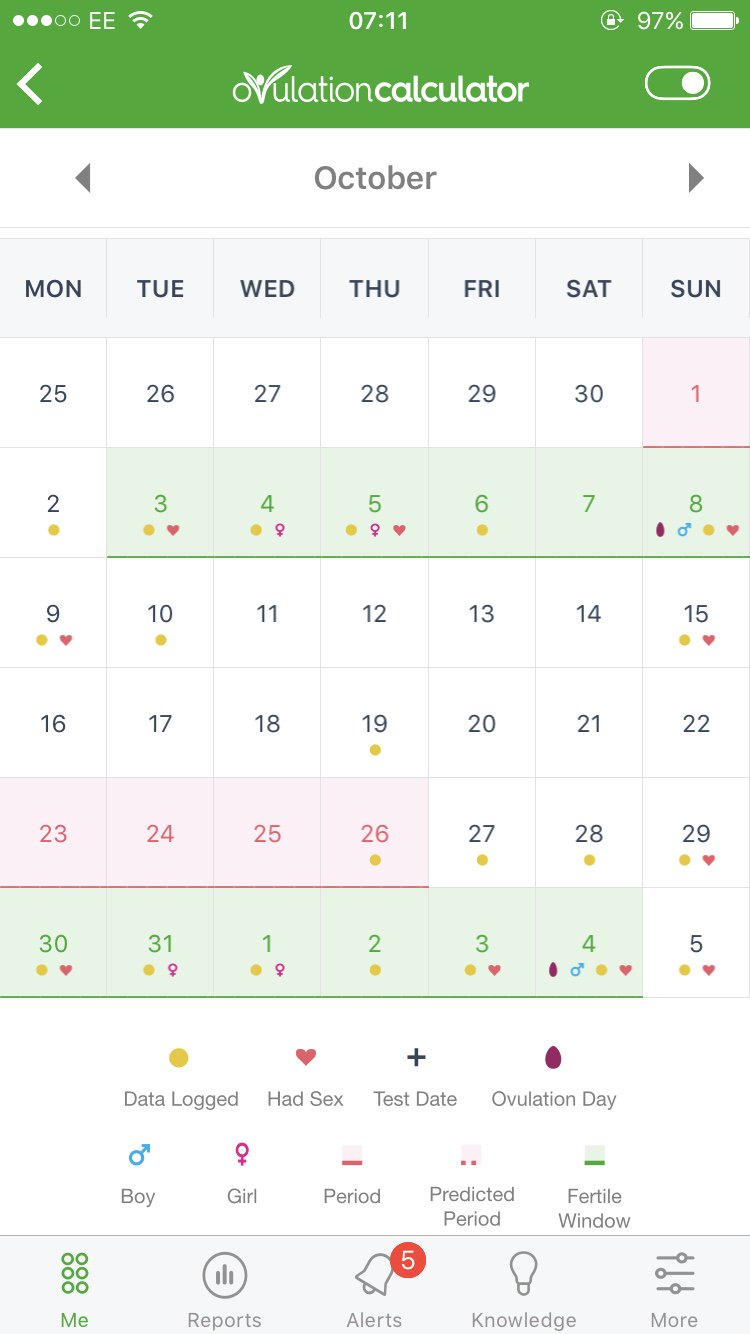Advance to next month with right arrow
750x1334 pixels.
point(696,178)
